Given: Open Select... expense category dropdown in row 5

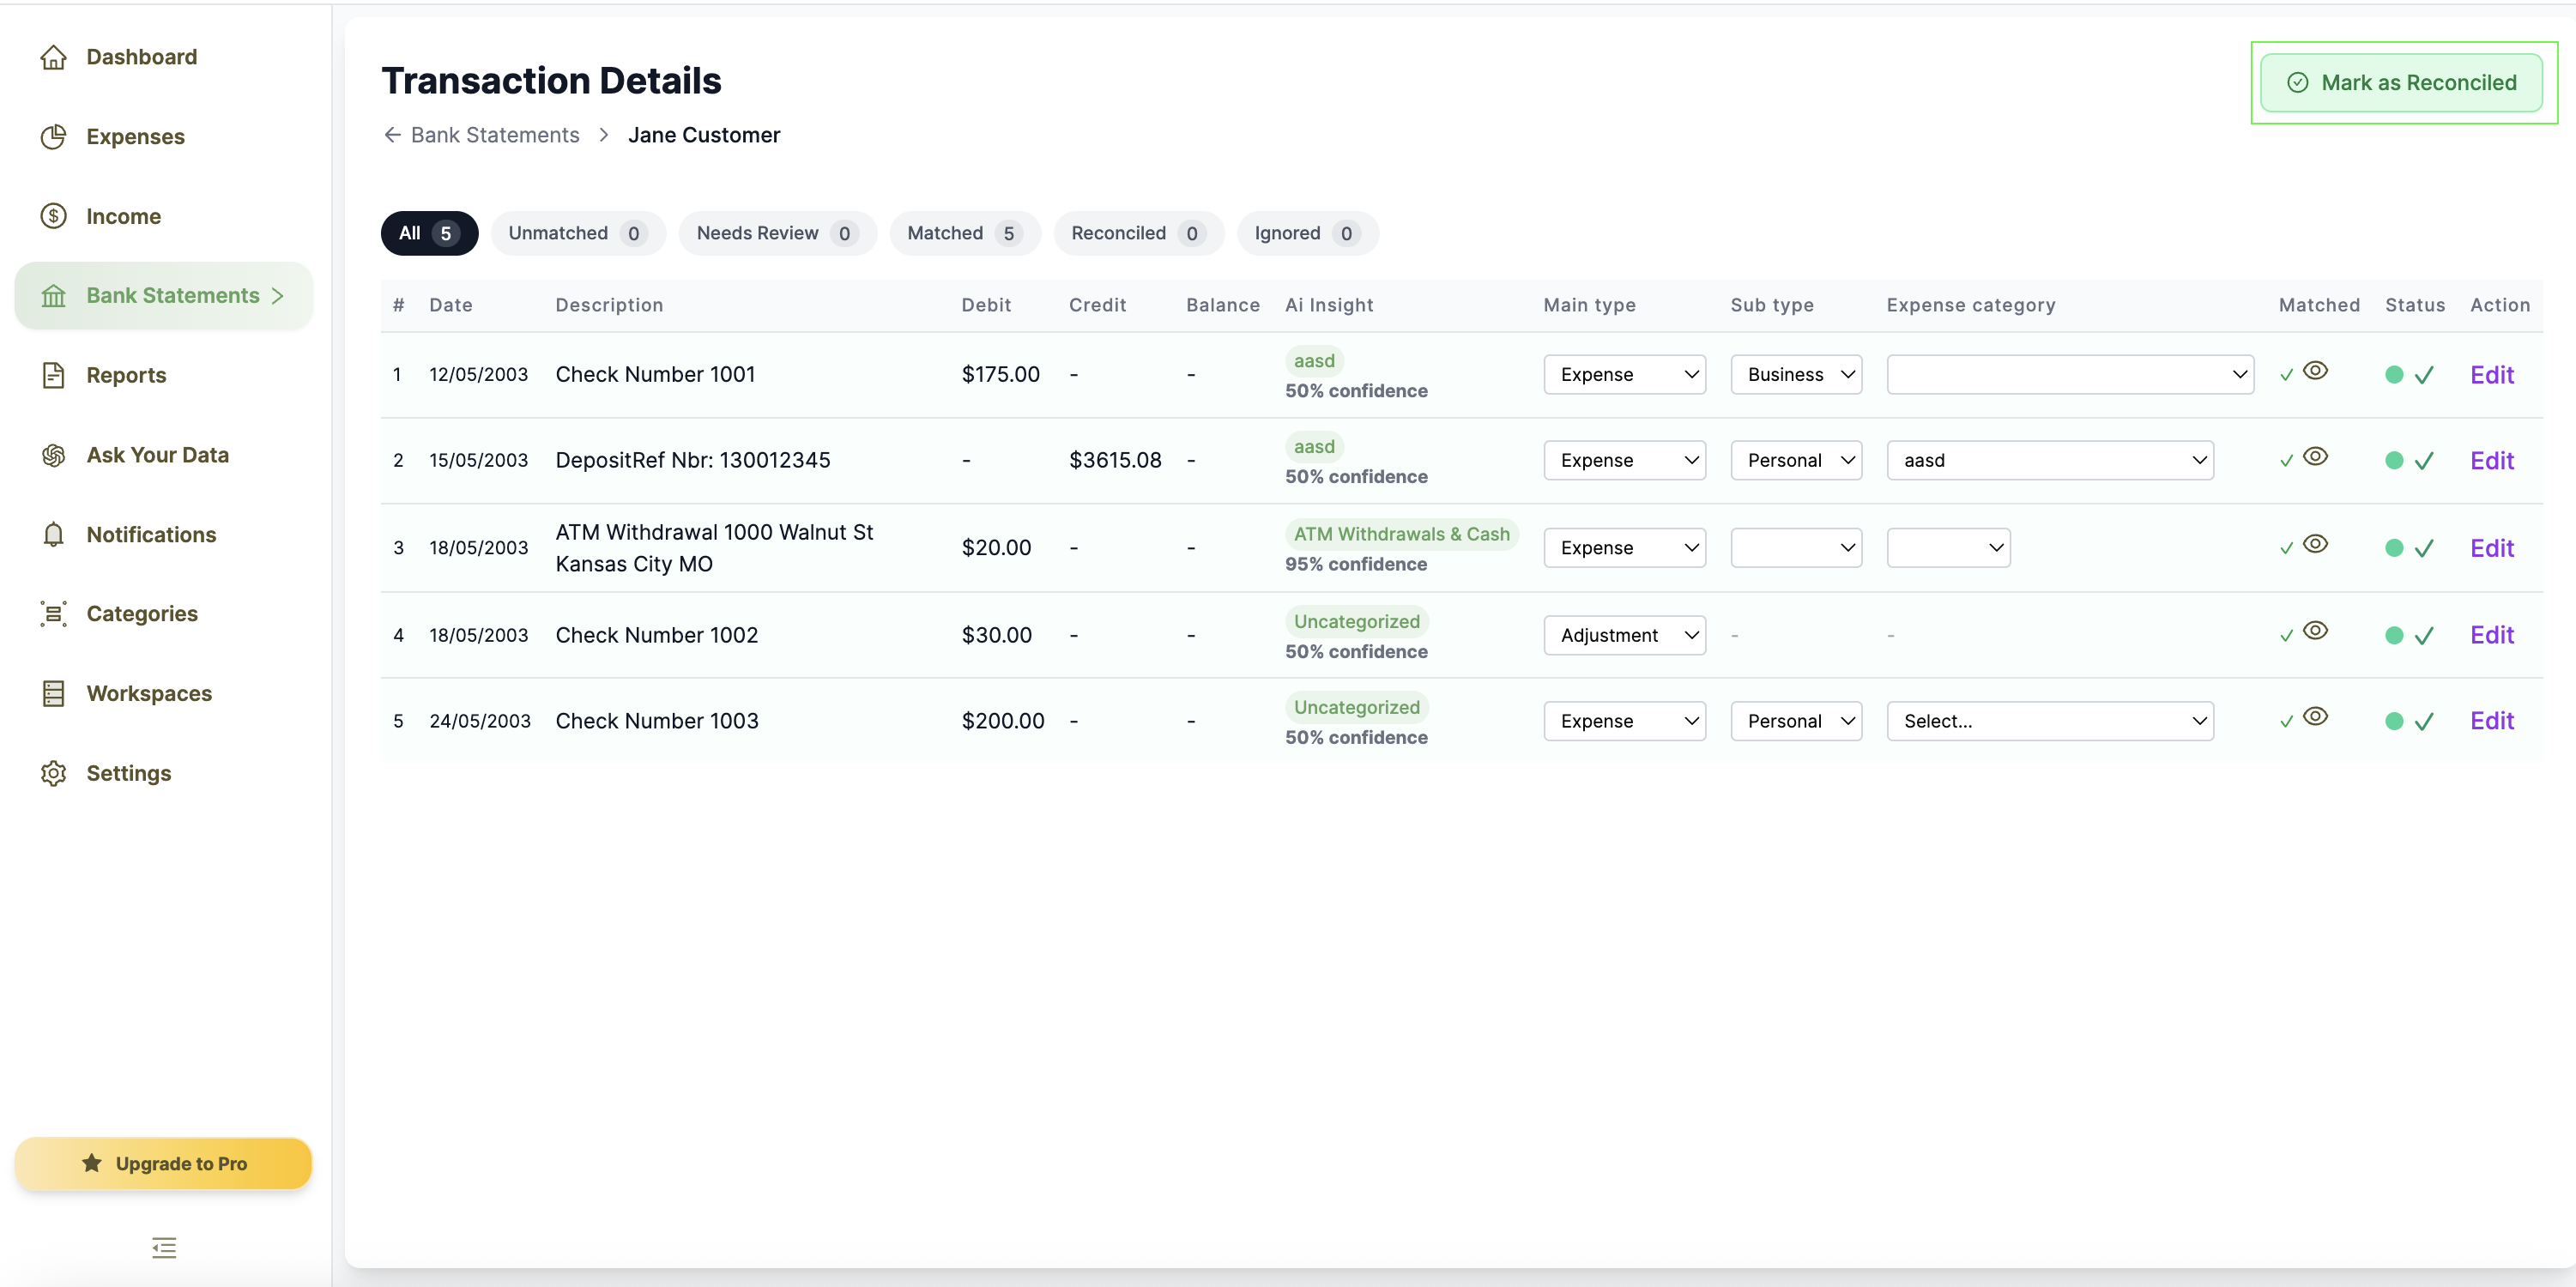Looking at the screenshot, I should tap(2050, 721).
